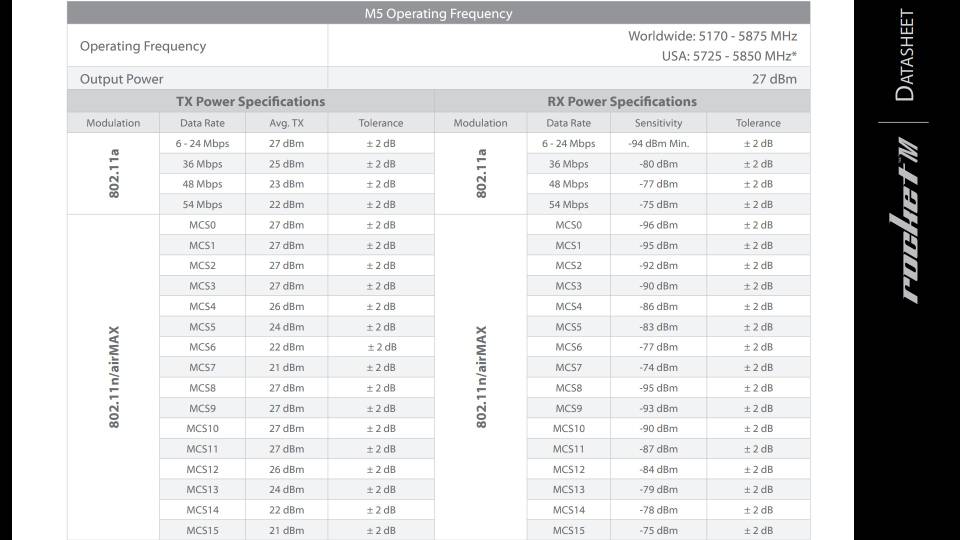Click the "23 dBm" Avg. TX cell
Screen dimensions: 960x540
click(x=287, y=184)
